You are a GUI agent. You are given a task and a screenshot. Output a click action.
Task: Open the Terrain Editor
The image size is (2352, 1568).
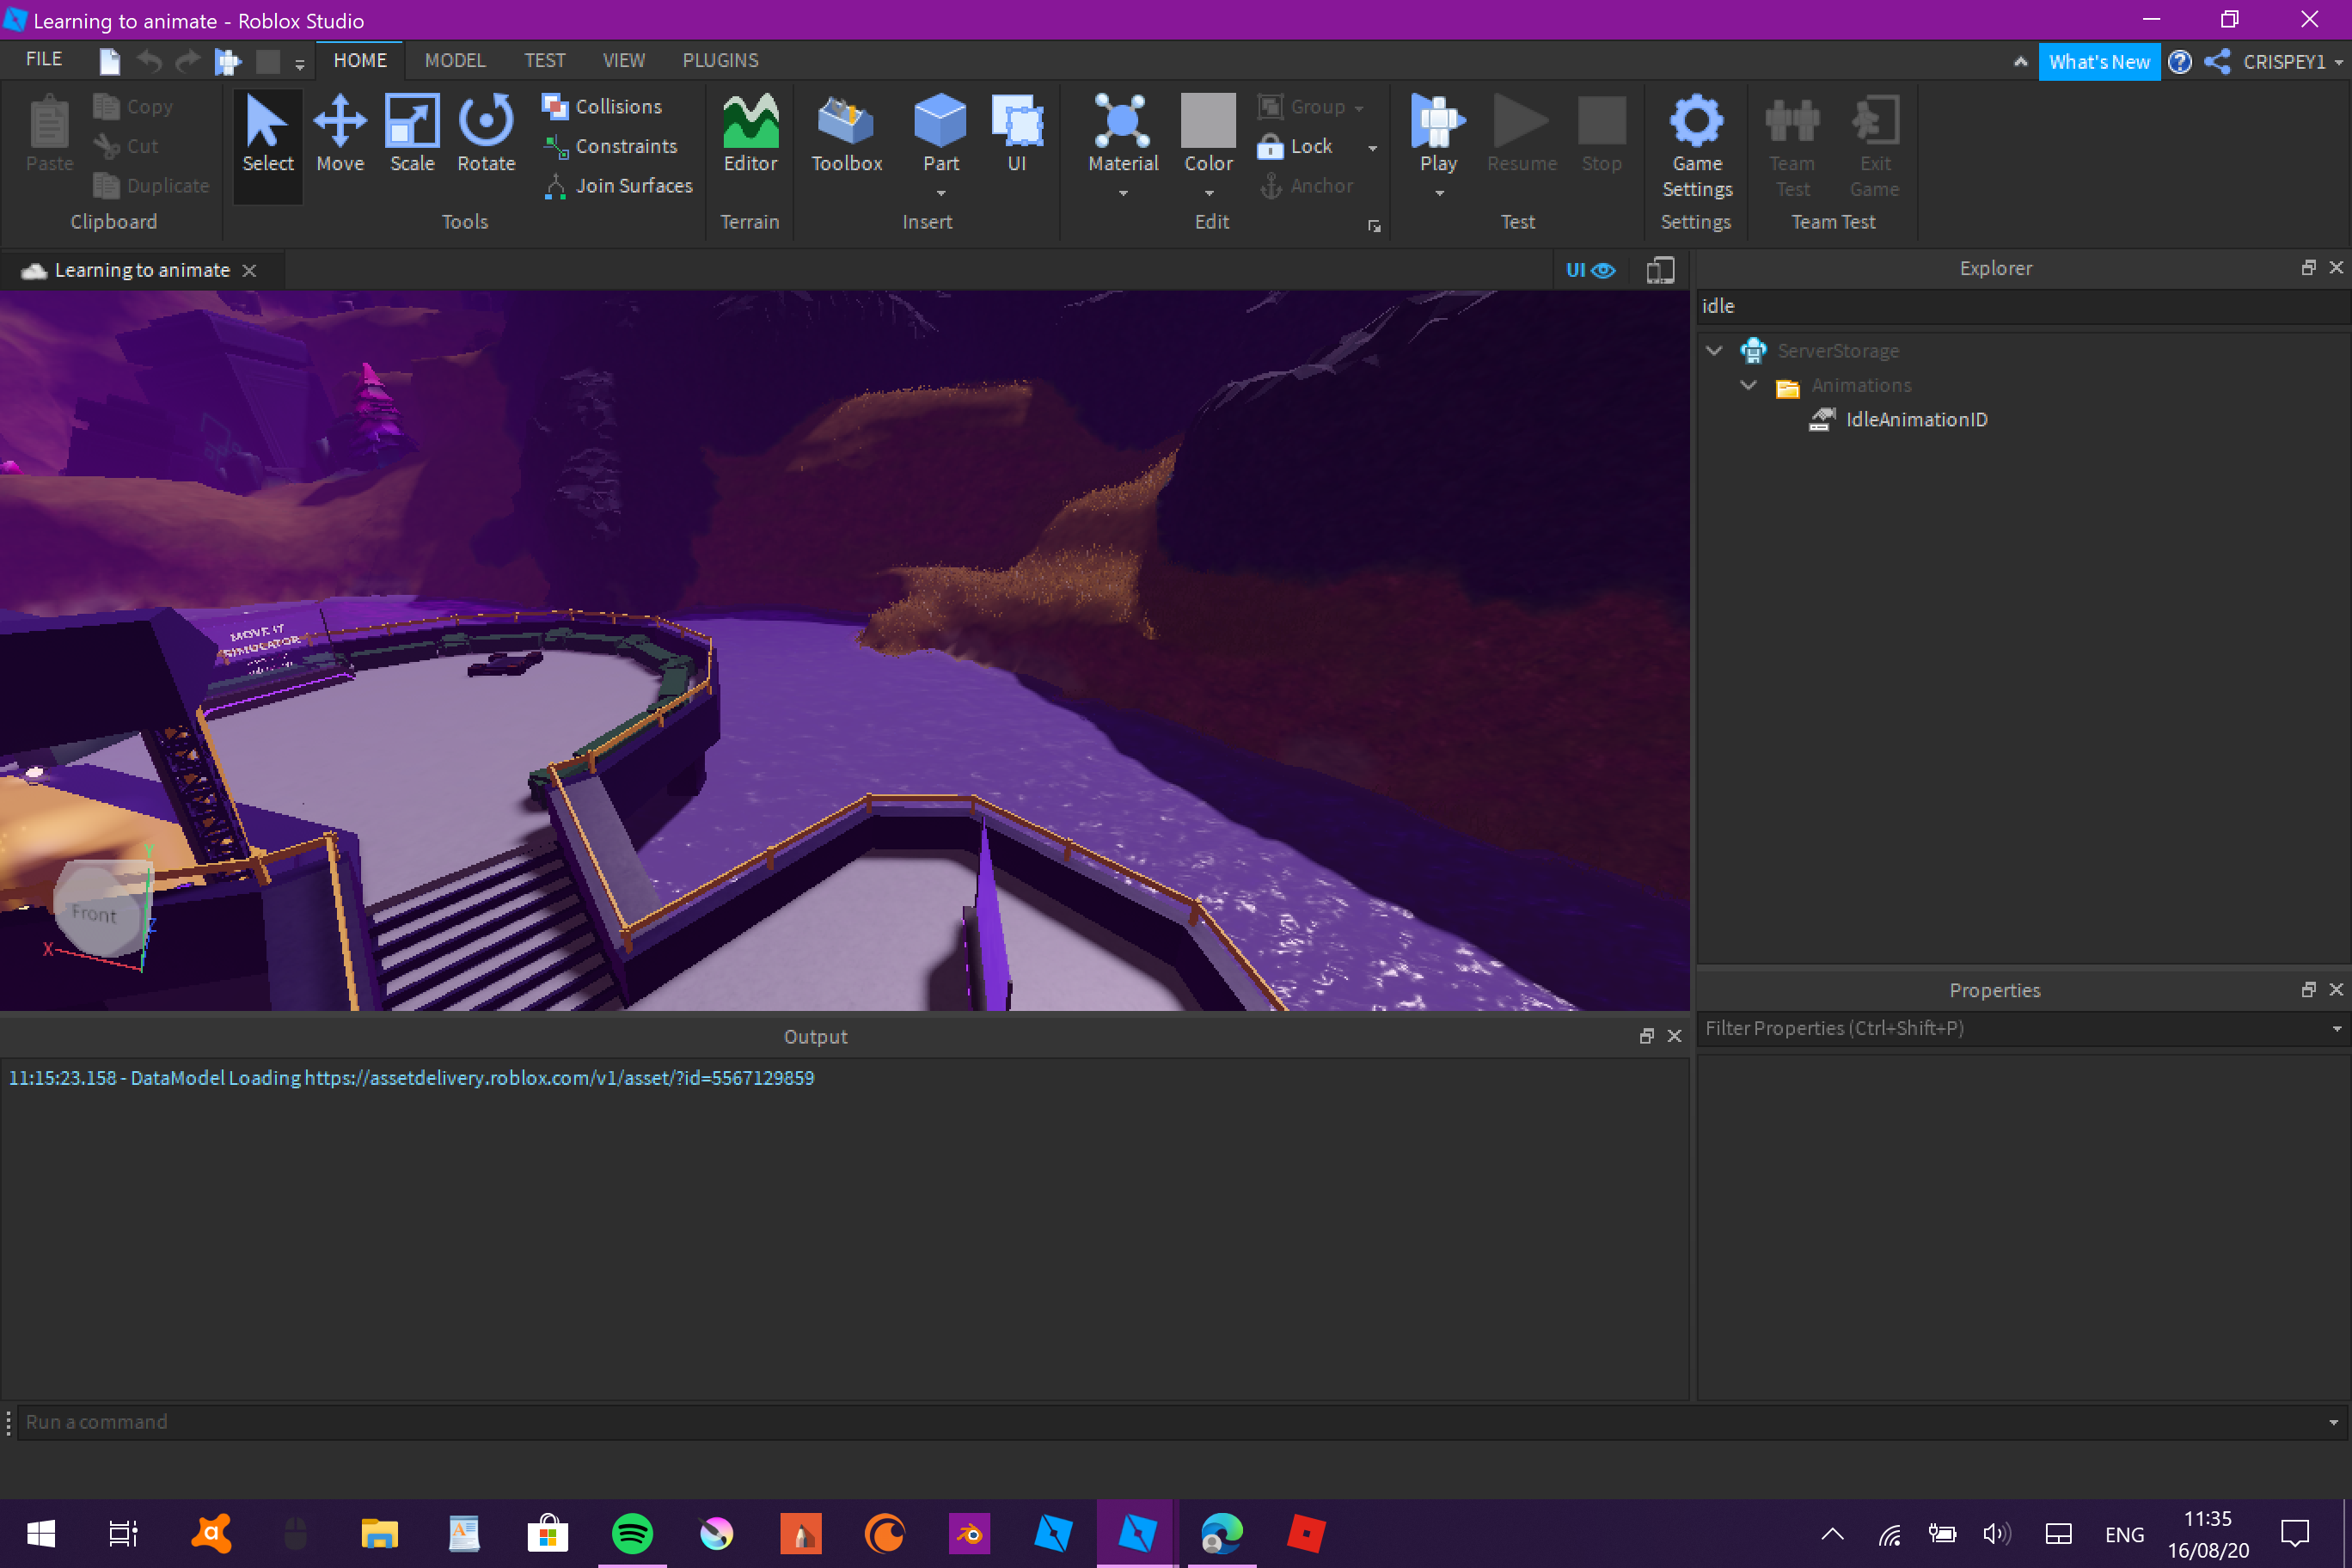[749, 133]
